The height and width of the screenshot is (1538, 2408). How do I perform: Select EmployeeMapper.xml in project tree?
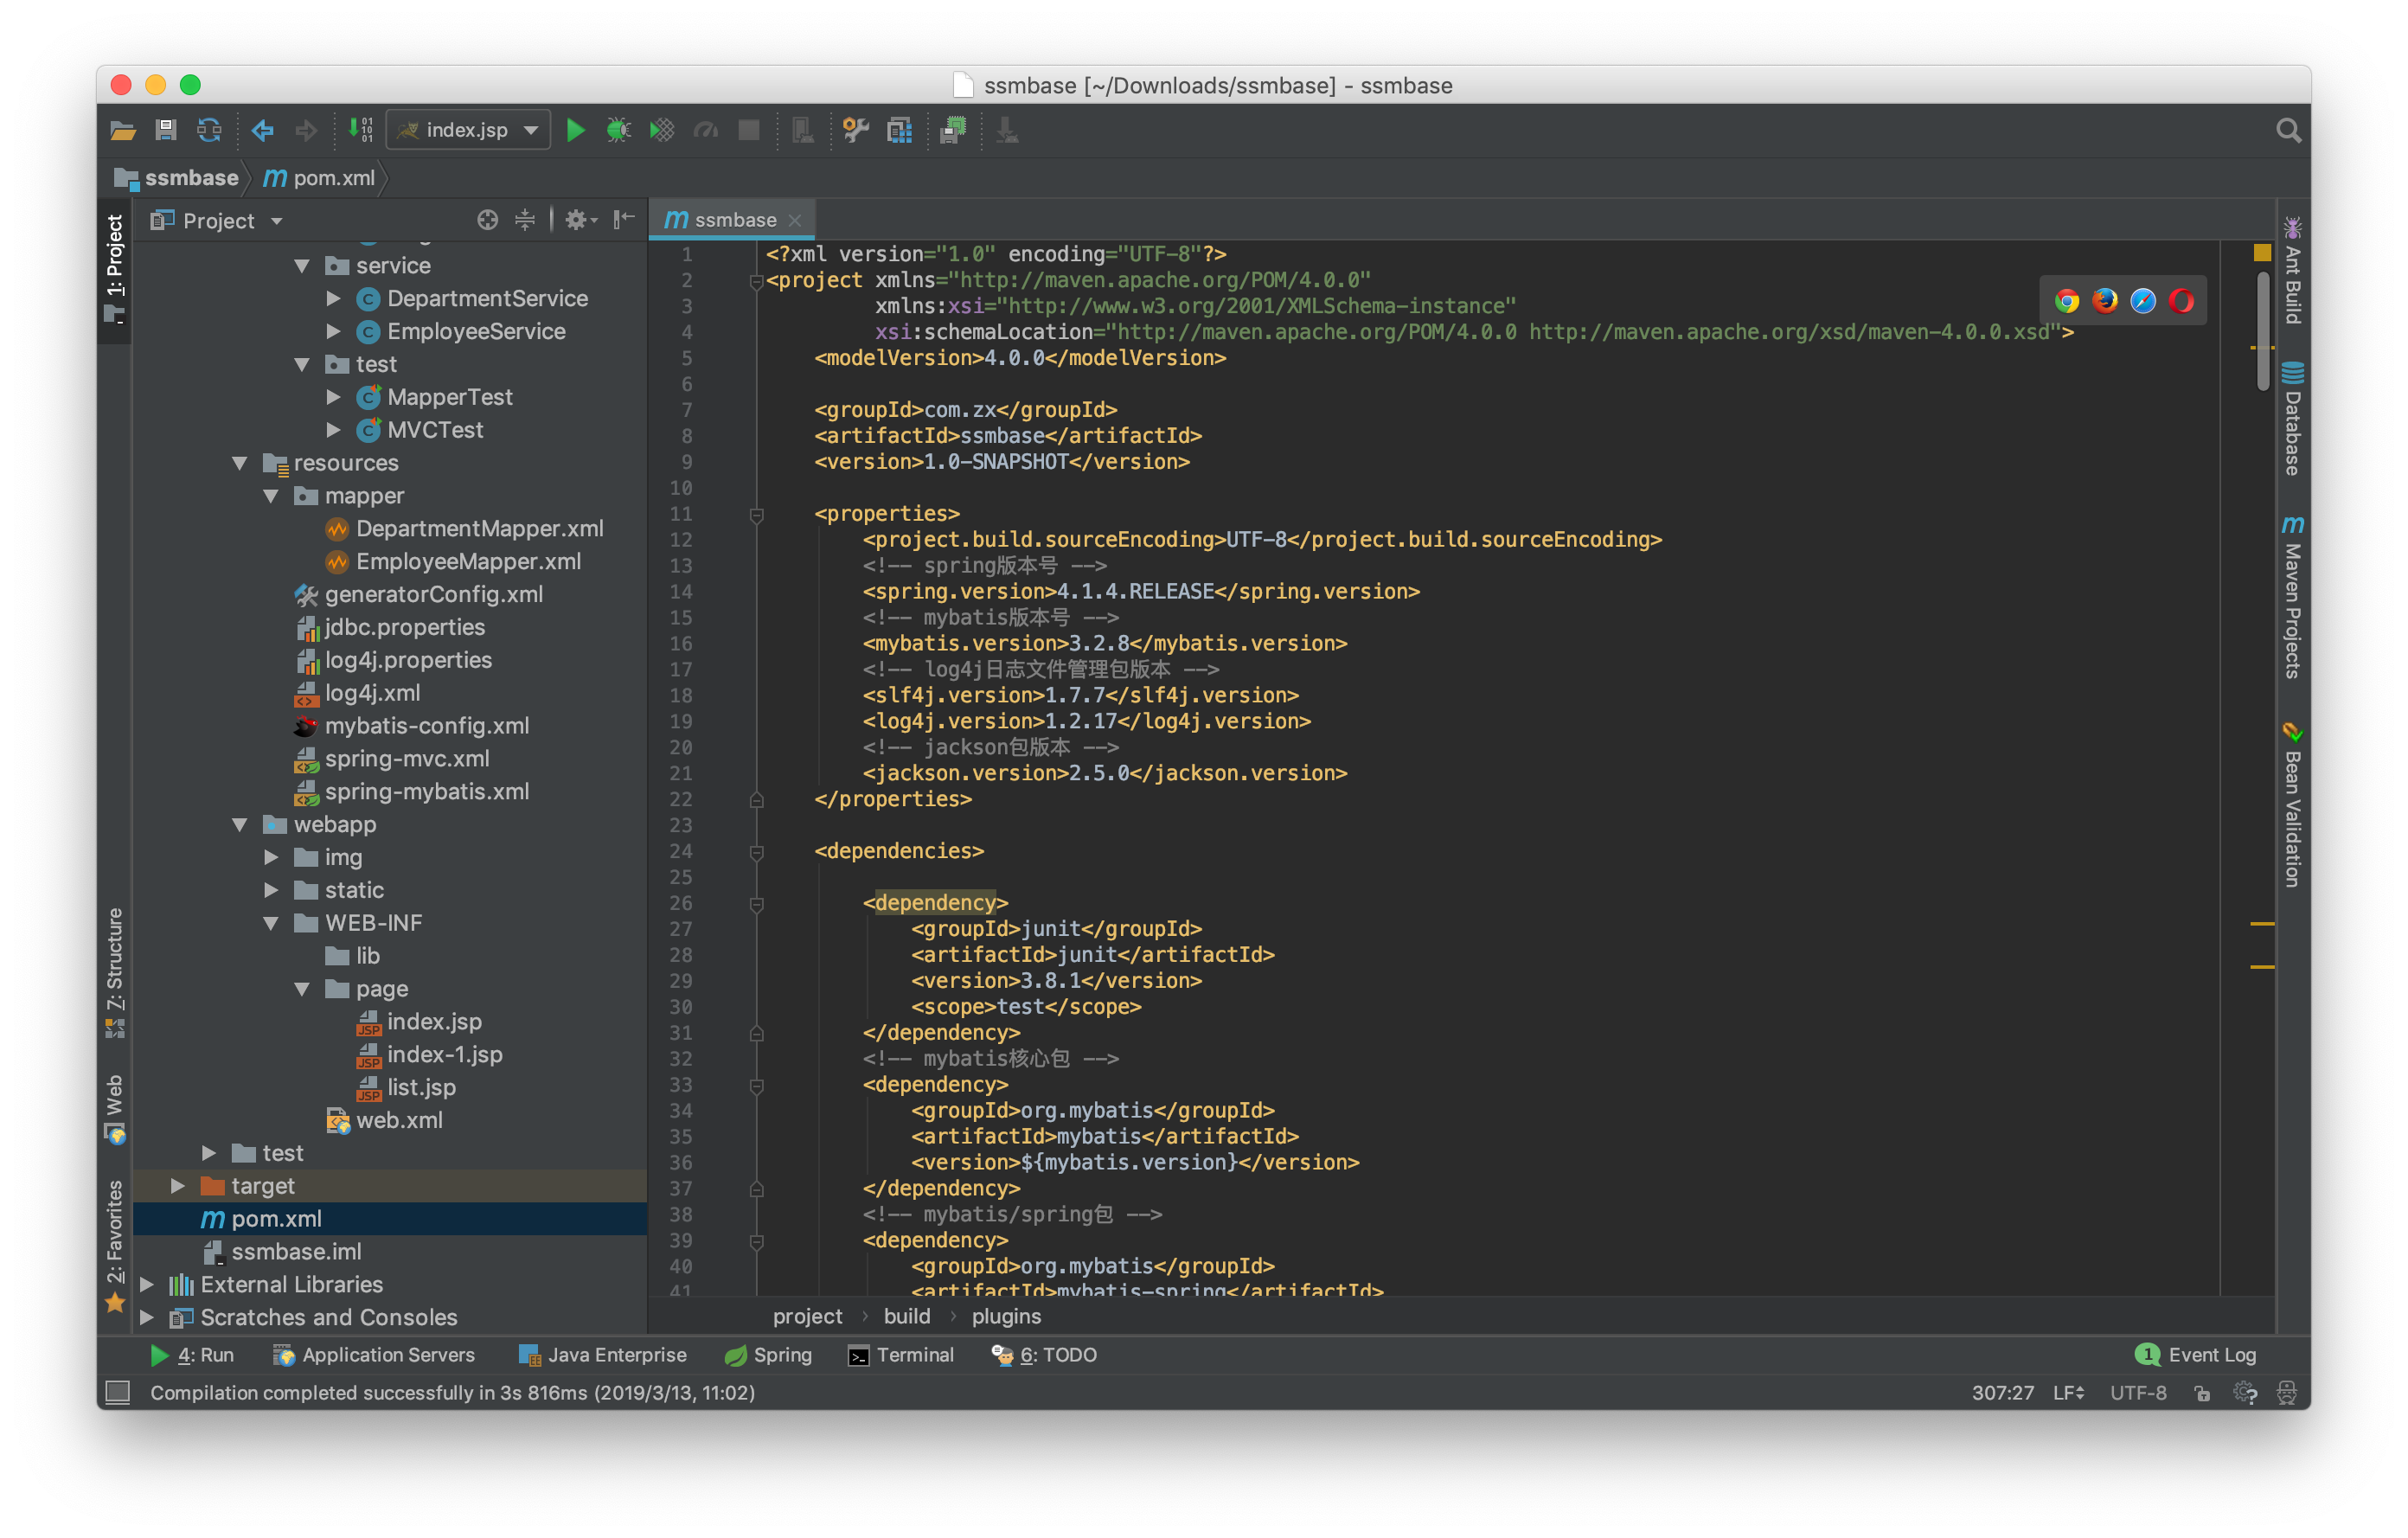click(468, 562)
